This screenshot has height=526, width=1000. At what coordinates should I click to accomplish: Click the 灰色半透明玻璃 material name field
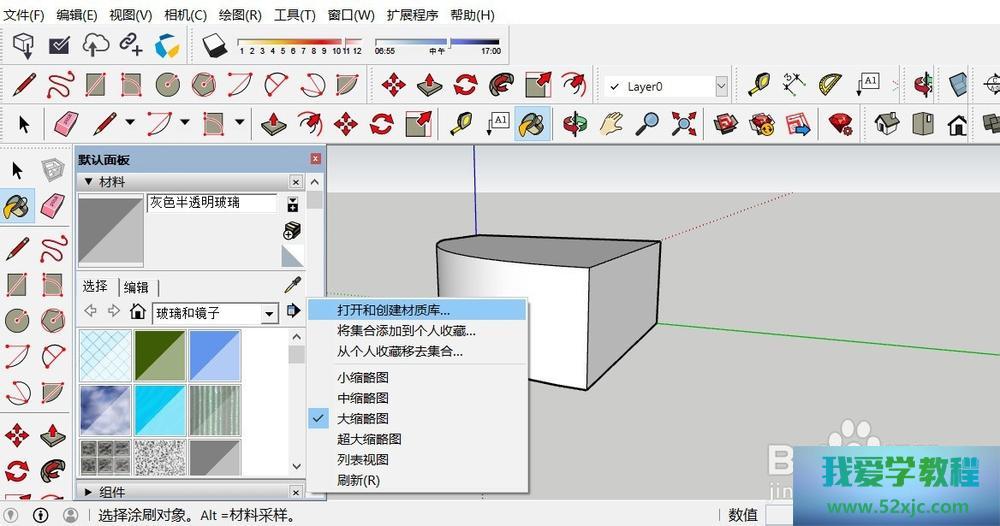click(212, 203)
